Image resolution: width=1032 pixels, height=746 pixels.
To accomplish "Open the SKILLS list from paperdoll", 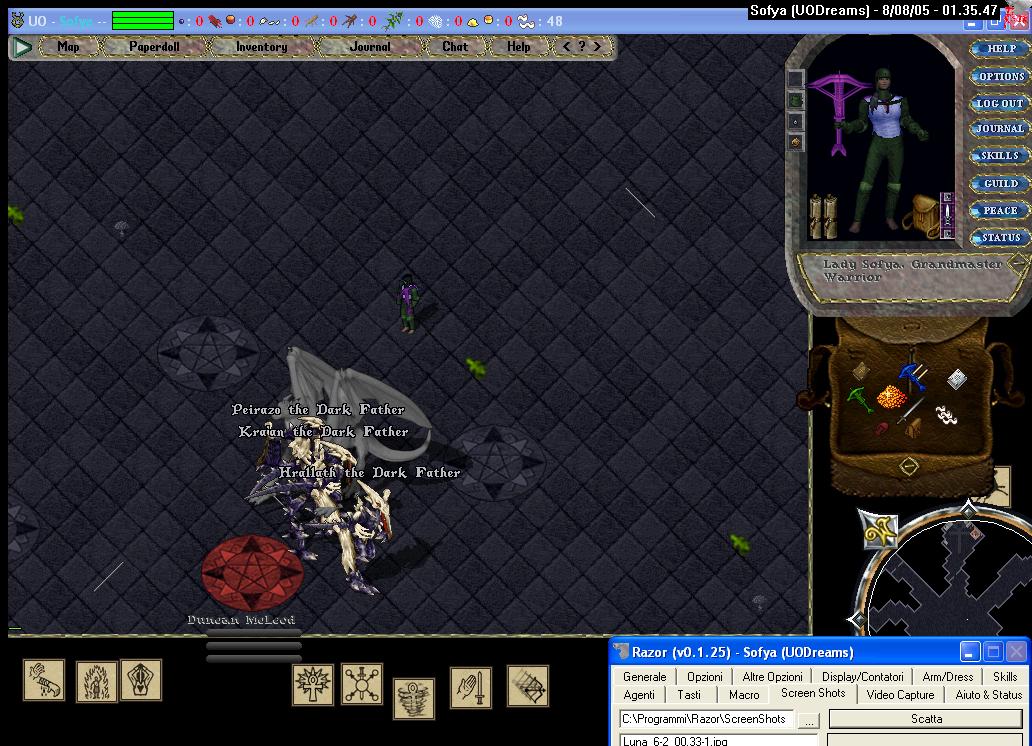I will pyautogui.click(x=1000, y=156).
